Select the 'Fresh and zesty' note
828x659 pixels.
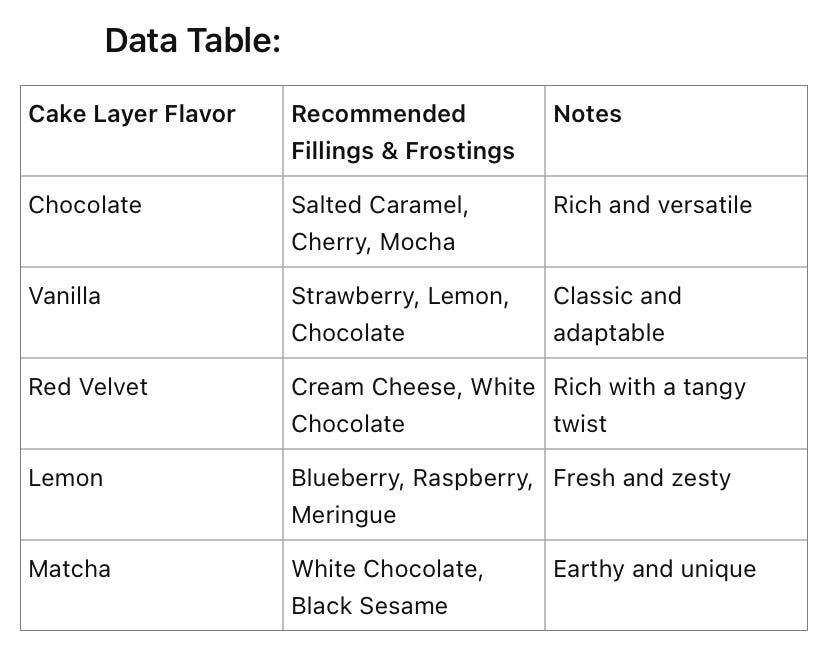pos(642,478)
